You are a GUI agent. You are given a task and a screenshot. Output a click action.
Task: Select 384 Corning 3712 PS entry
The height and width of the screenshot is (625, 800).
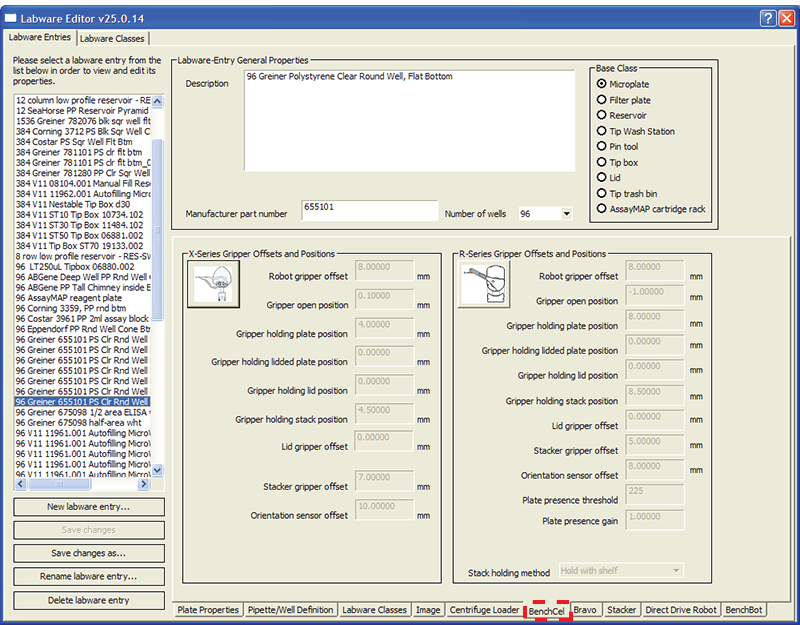coord(82,131)
